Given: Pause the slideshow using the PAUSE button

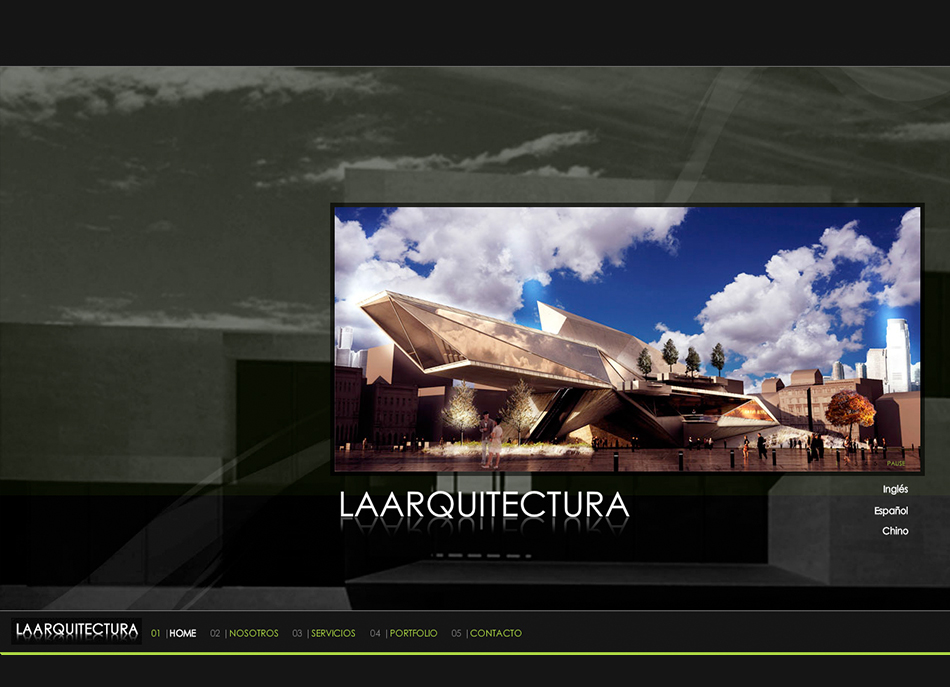Looking at the screenshot, I should [x=895, y=464].
